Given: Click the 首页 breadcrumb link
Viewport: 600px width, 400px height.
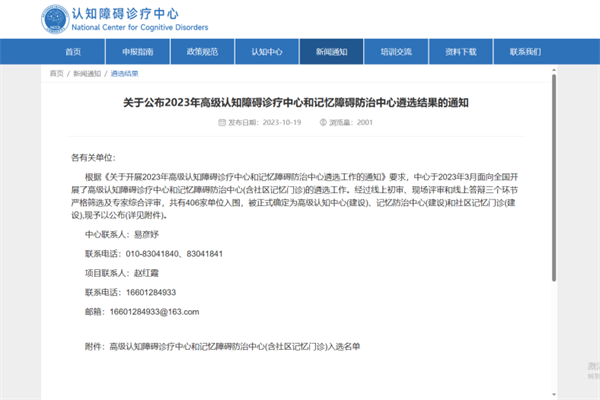Looking at the screenshot, I should pyautogui.click(x=57, y=74).
